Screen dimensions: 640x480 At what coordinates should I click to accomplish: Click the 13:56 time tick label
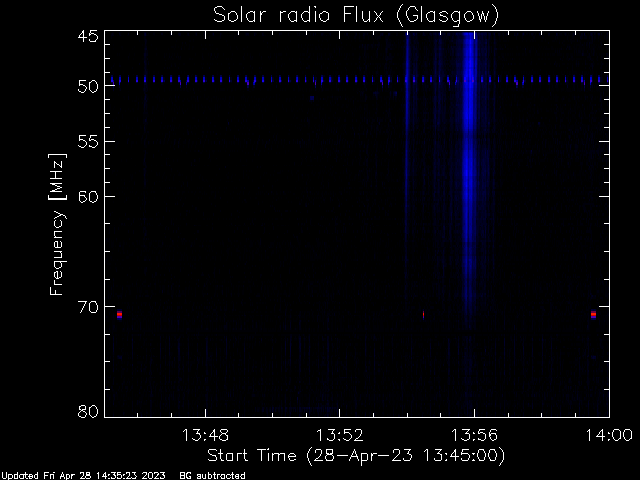click(x=474, y=435)
